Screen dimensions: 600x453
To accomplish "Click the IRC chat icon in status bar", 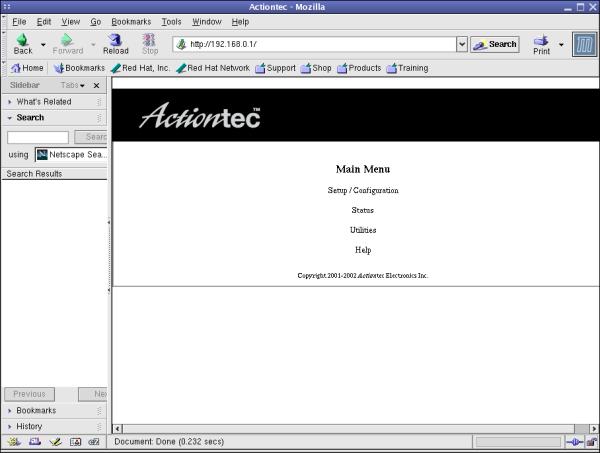I will (94, 442).
